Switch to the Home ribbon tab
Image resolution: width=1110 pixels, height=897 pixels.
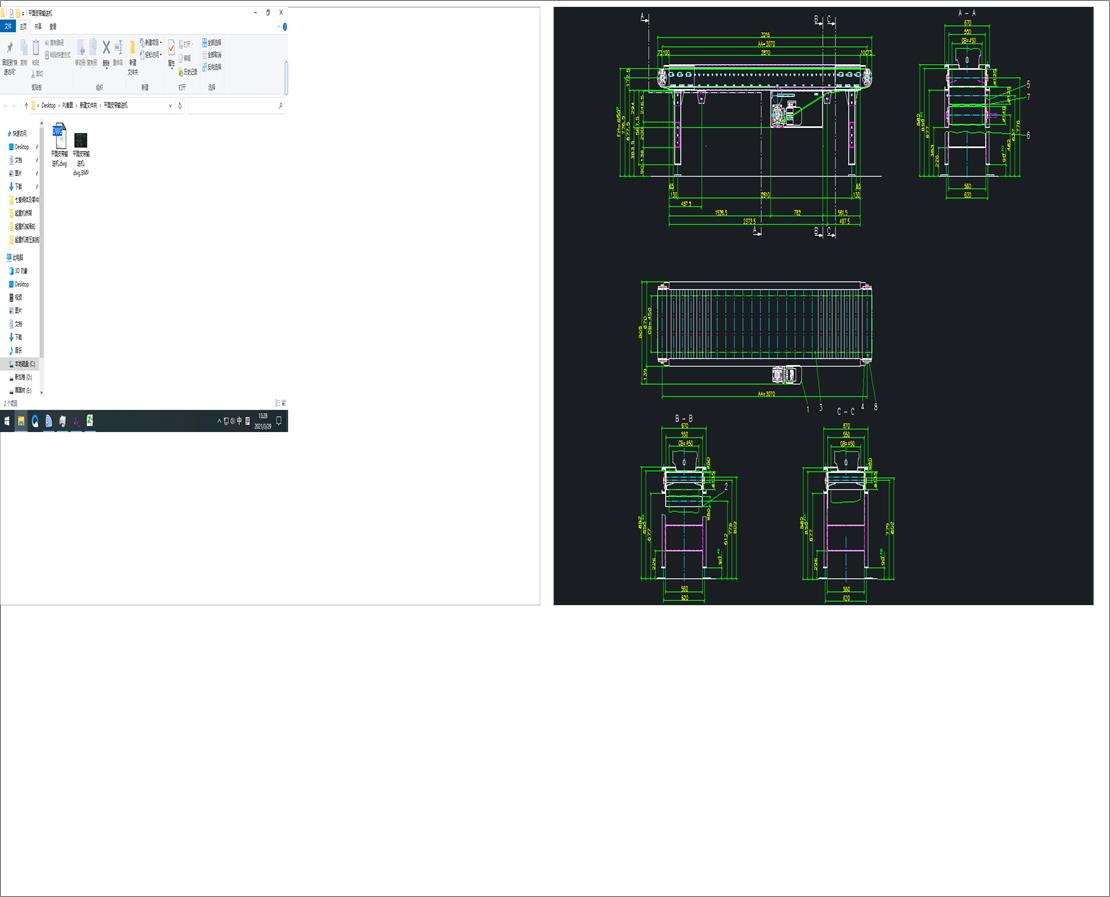[x=23, y=26]
